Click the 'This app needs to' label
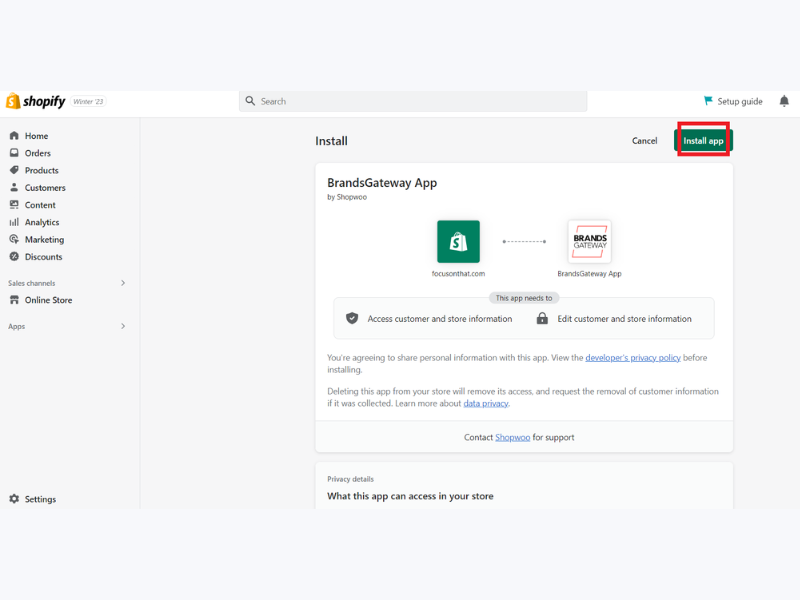Screen dimensions: 800x600 tap(524, 298)
